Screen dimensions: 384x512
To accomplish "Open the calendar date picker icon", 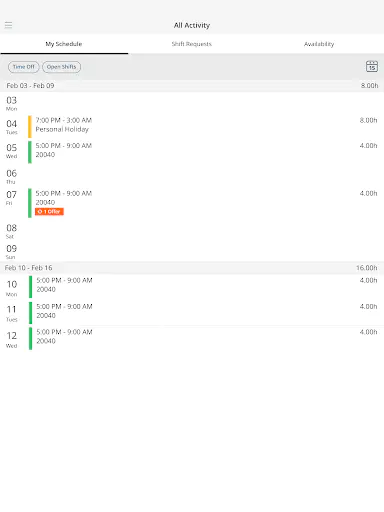I will pyautogui.click(x=372, y=66).
